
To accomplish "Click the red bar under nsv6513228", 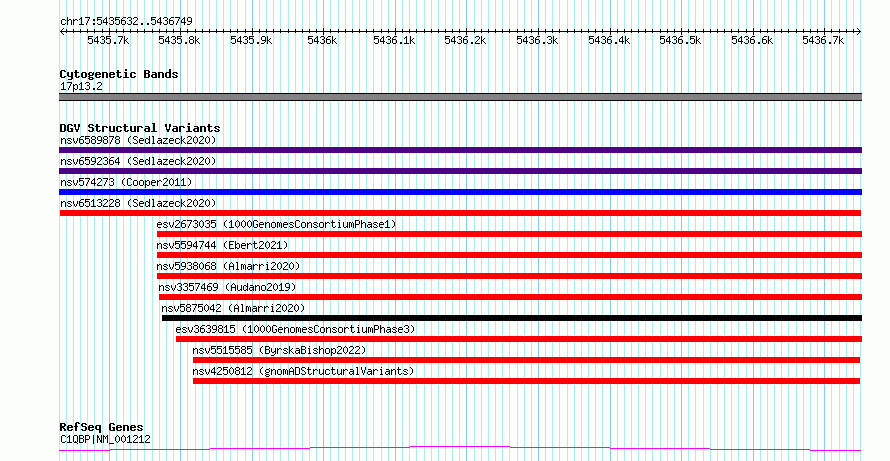I will (x=460, y=213).
